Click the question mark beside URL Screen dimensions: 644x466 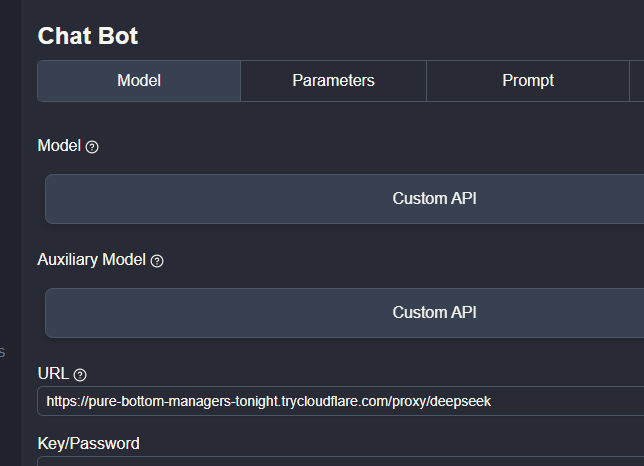pos(80,375)
